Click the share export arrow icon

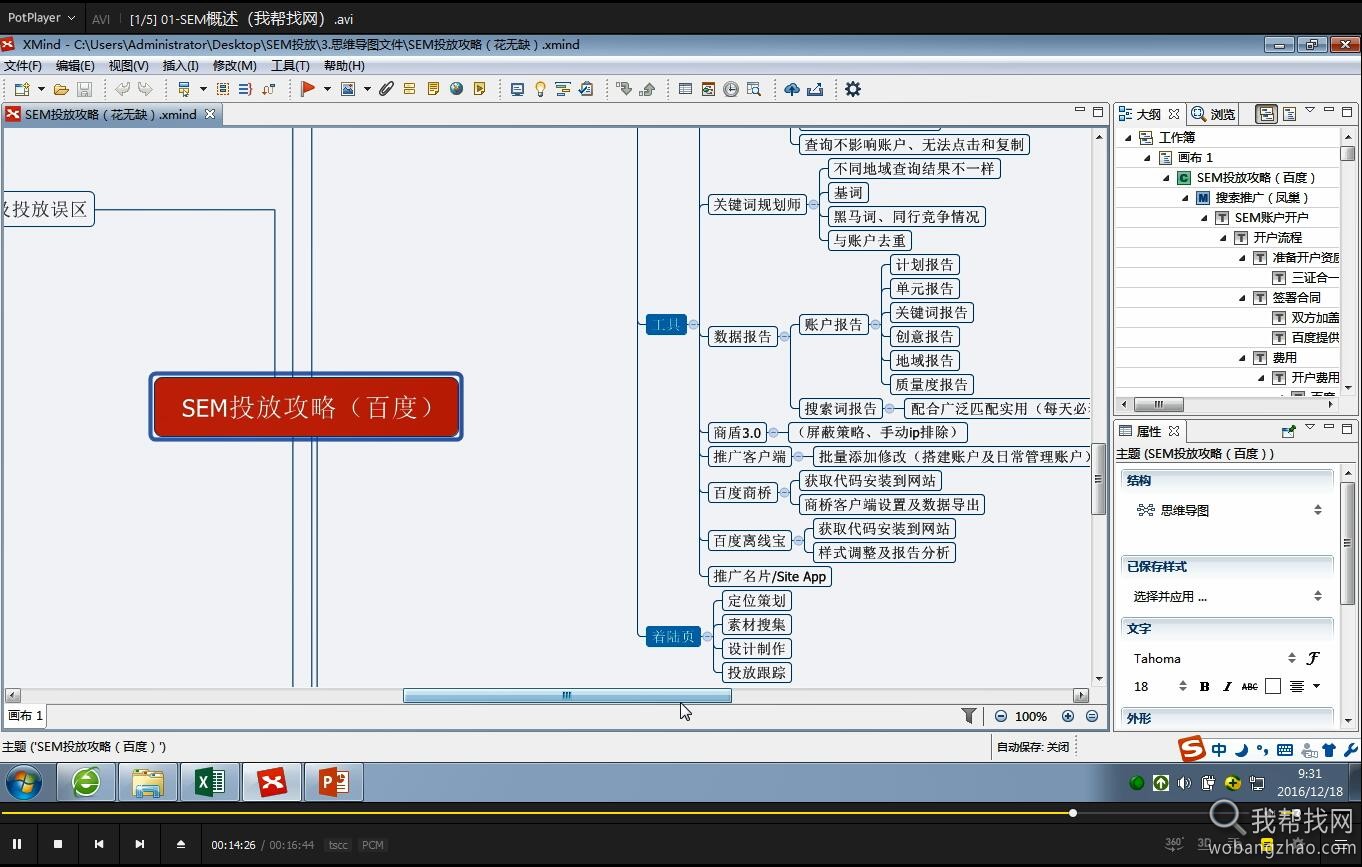[x=815, y=89]
